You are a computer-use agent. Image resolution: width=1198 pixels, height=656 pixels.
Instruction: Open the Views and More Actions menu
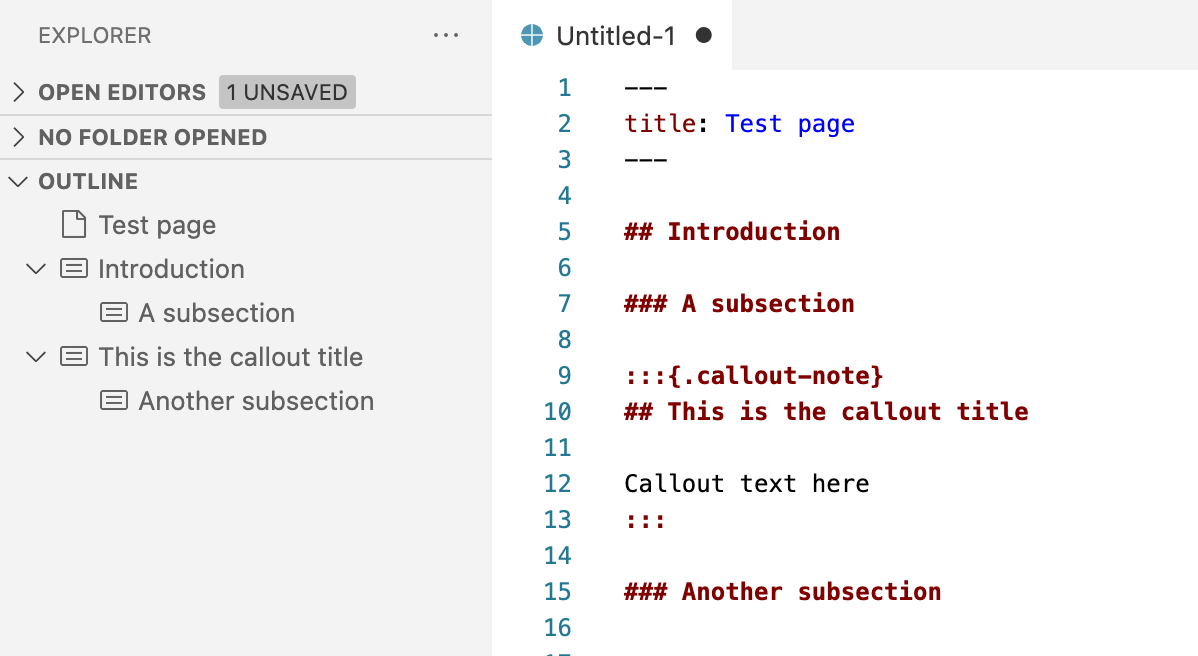coord(446,35)
